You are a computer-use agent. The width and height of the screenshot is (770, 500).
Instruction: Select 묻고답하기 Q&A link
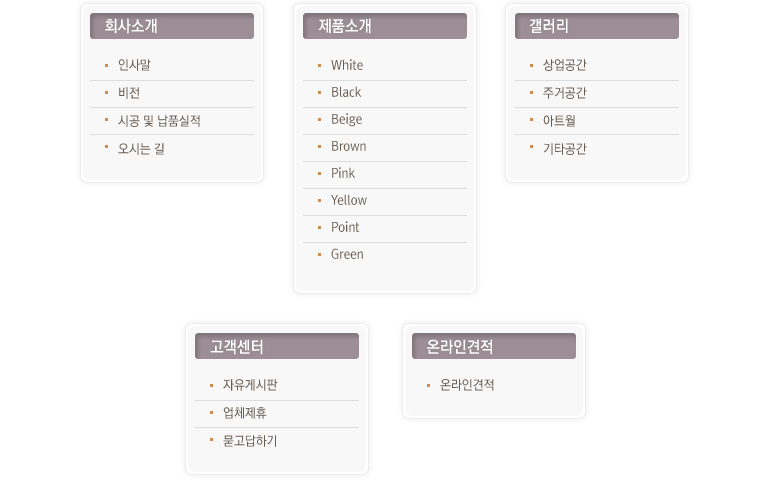[250, 441]
